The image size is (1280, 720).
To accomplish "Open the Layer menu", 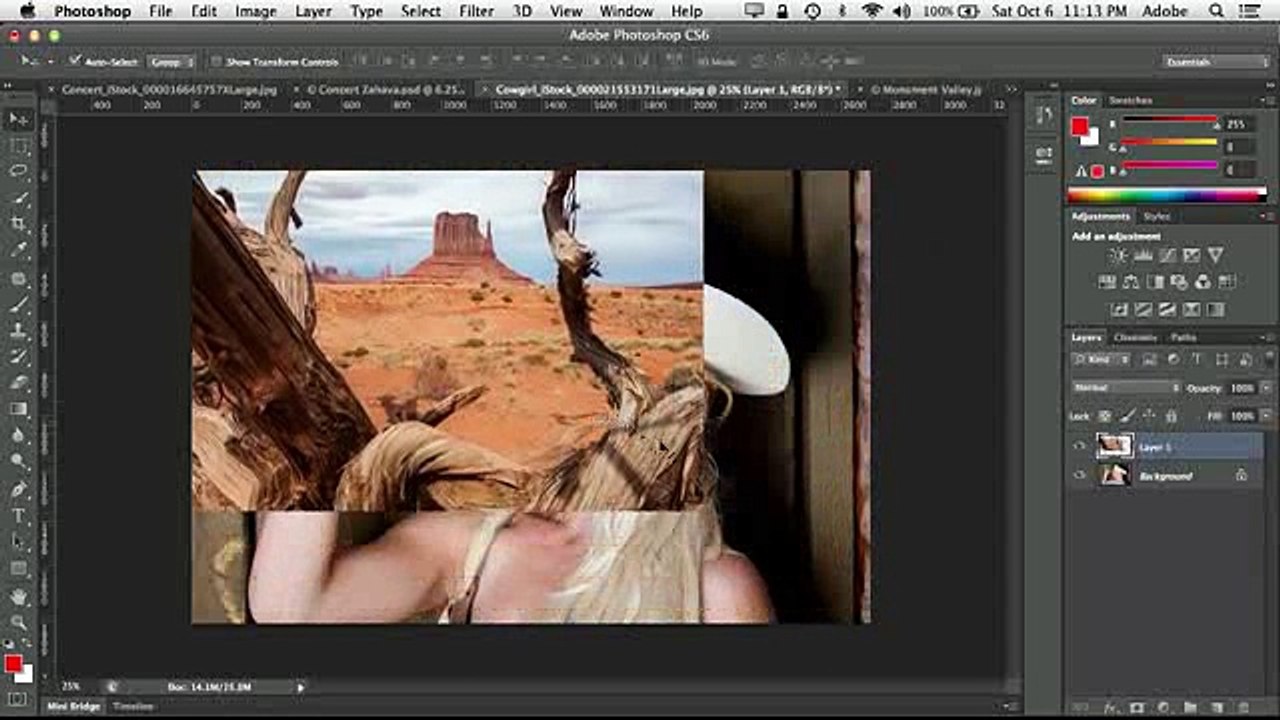I will (313, 11).
